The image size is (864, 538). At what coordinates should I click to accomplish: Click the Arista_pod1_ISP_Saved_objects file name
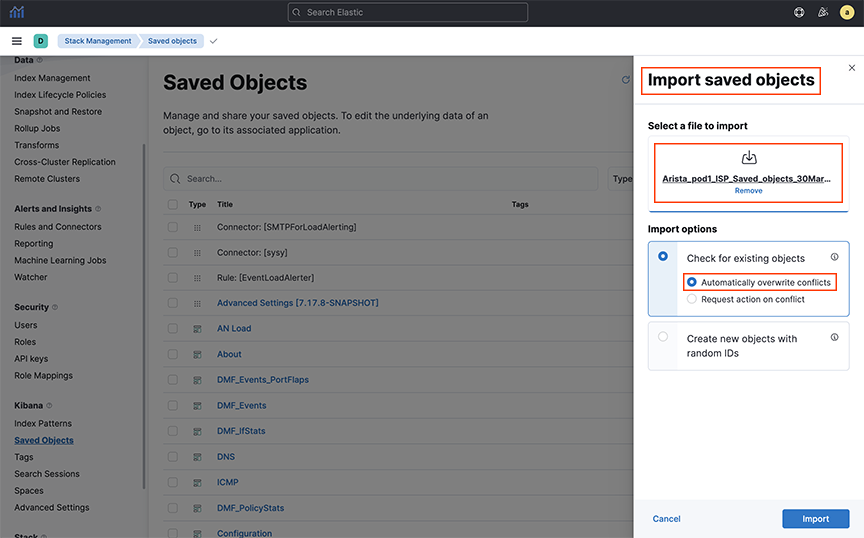tap(746, 179)
